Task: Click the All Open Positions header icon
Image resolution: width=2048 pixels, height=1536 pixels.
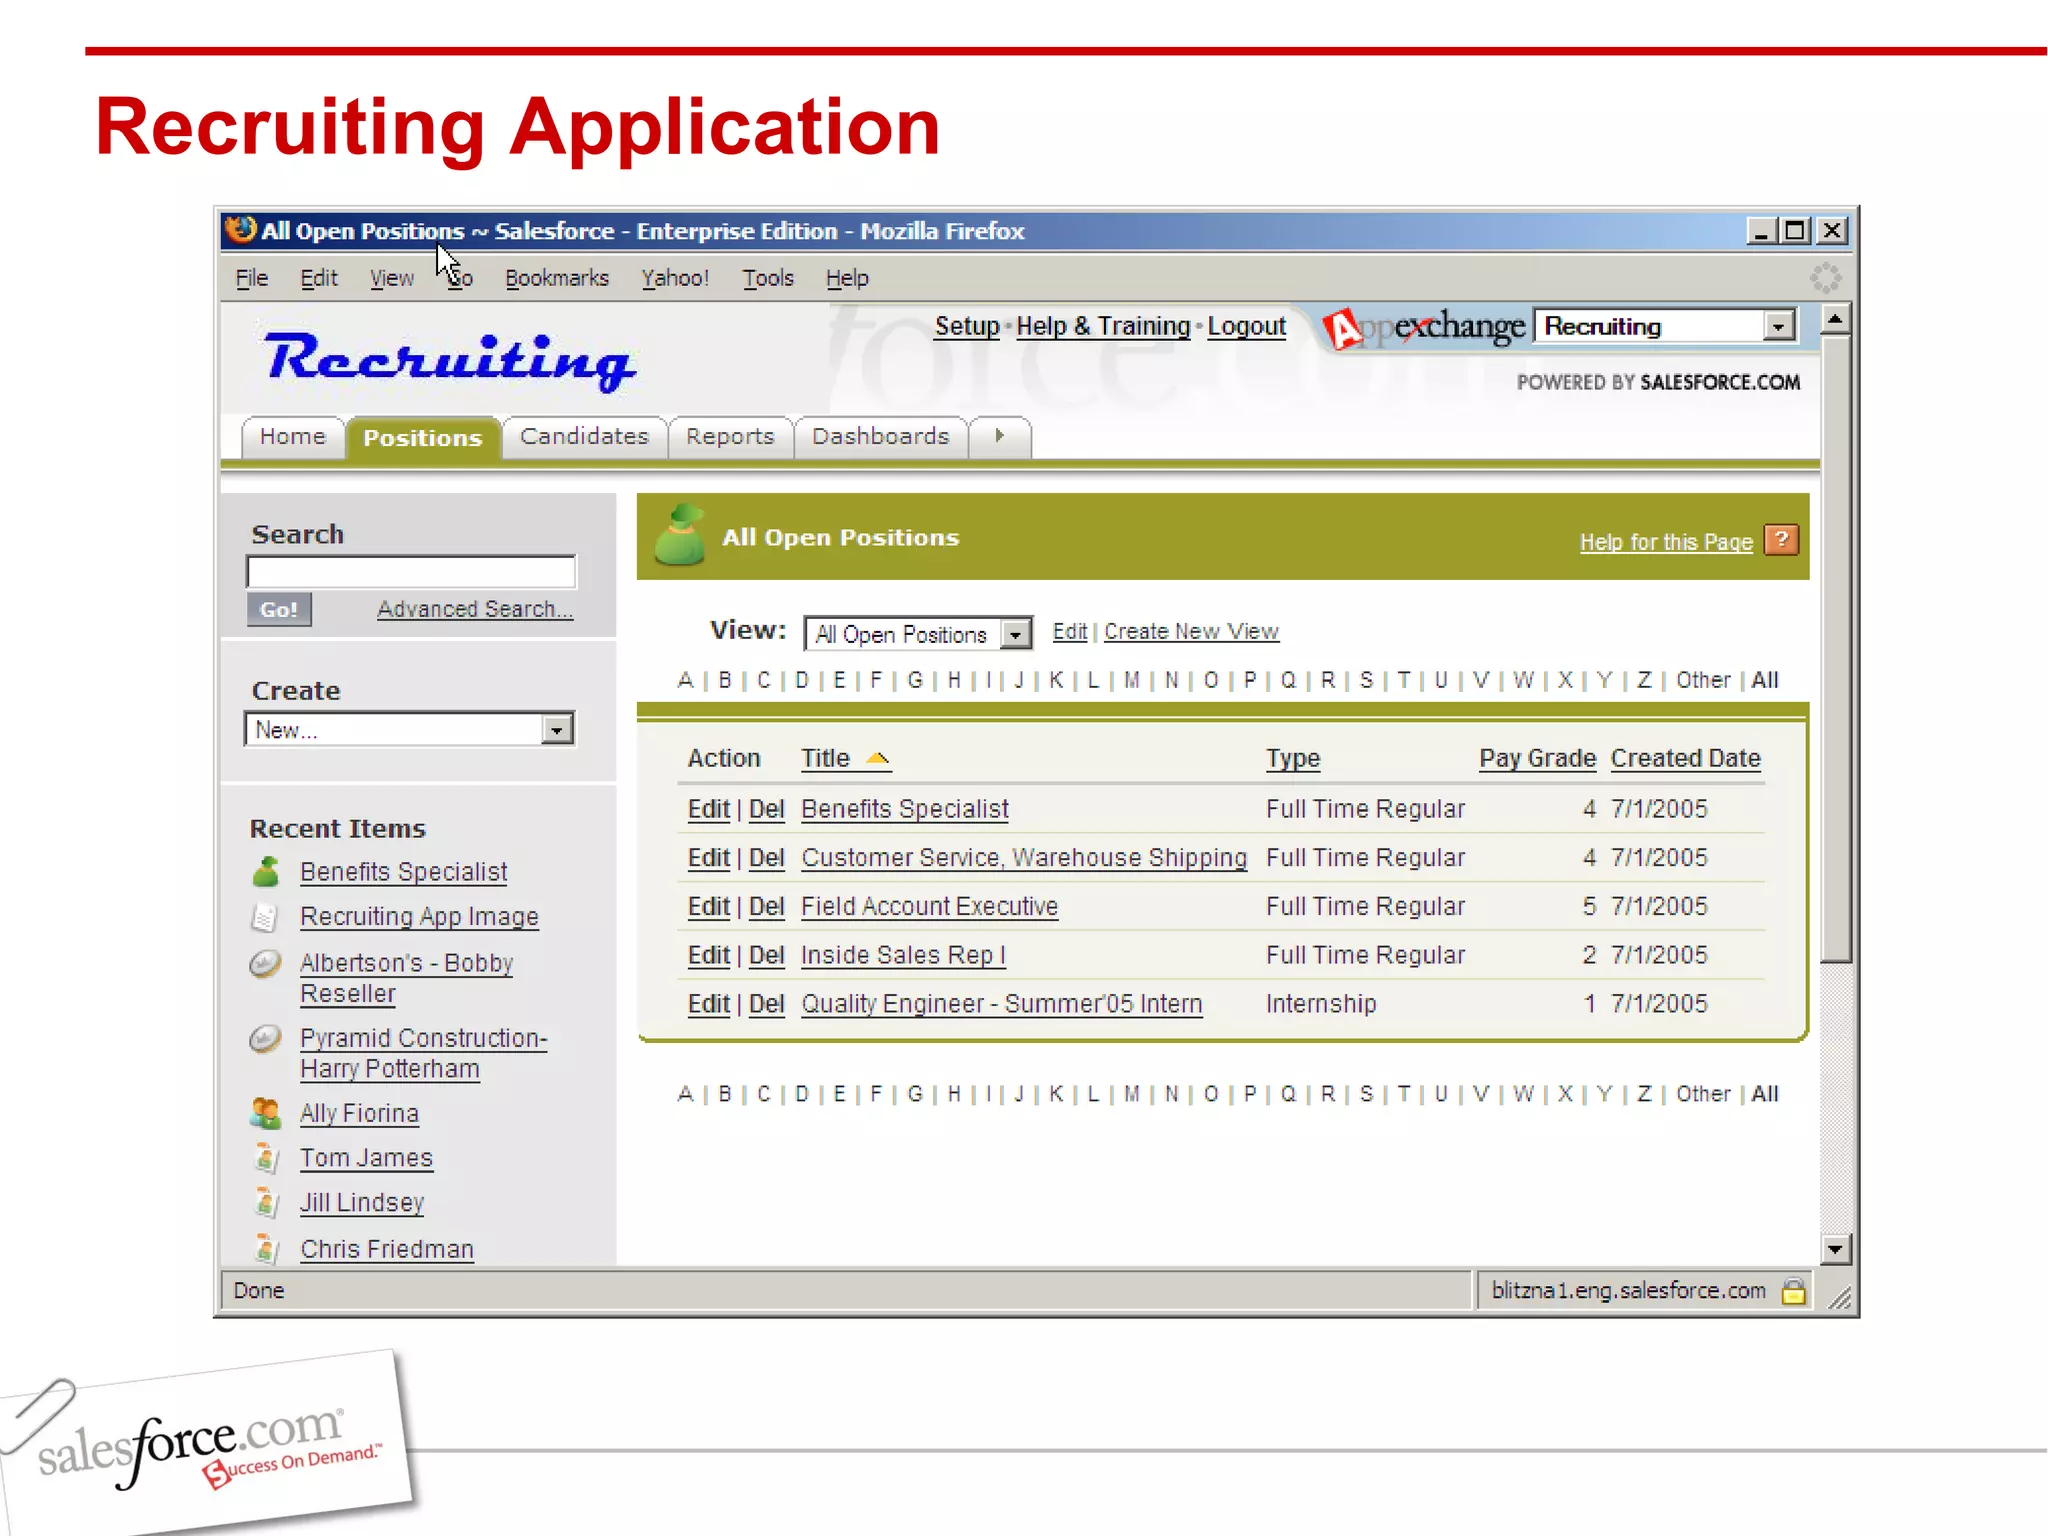Action: 680,535
